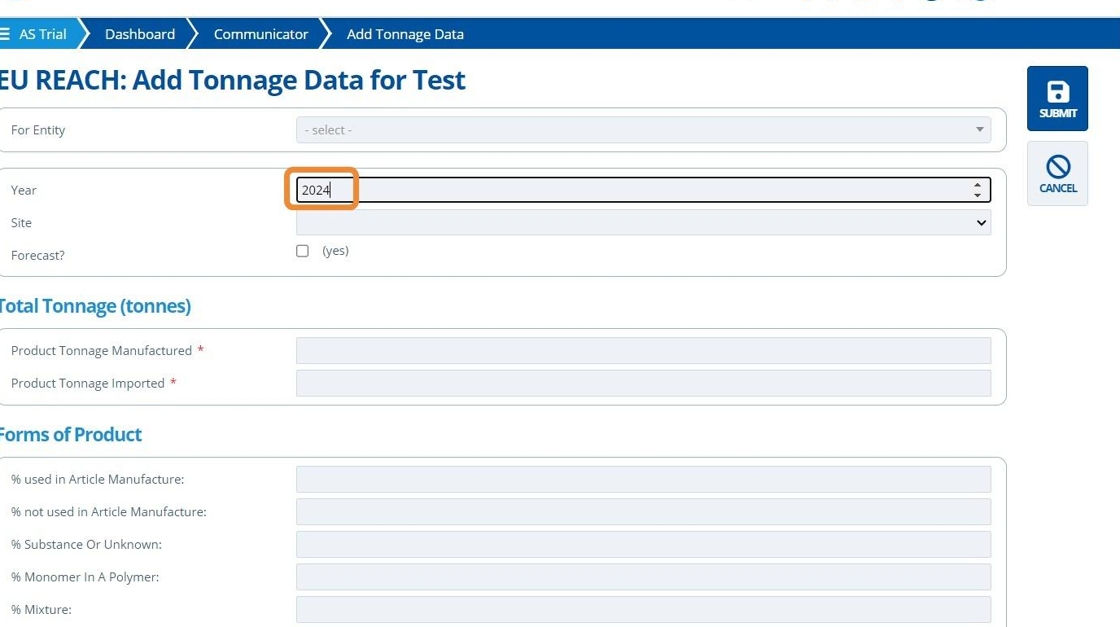
Task: Select AS Trial breadcrumb
Action: [x=43, y=34]
